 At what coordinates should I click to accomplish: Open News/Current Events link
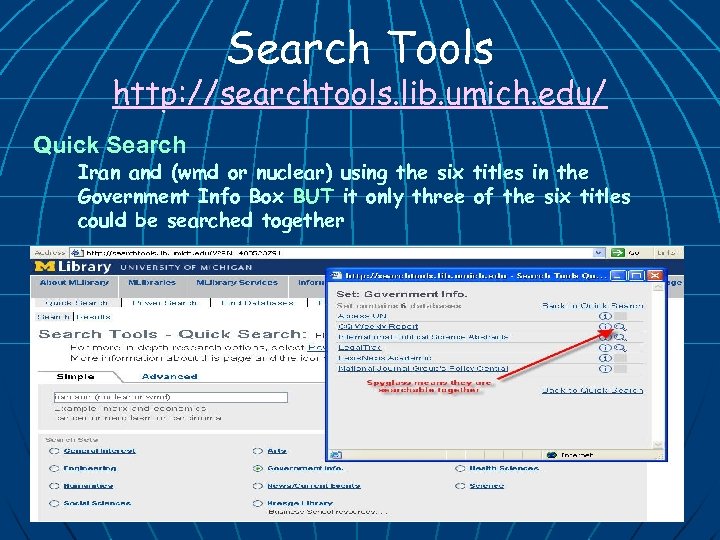pyautogui.click(x=314, y=486)
